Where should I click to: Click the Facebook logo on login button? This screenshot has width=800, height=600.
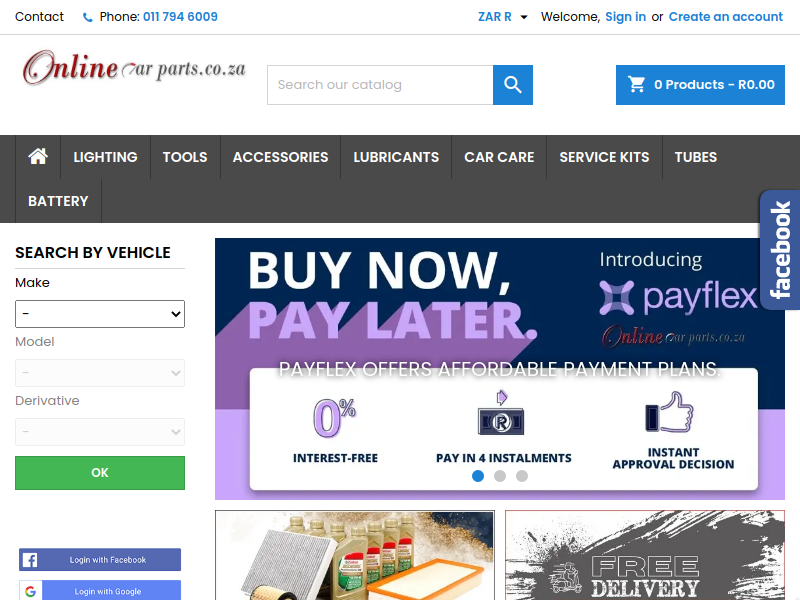coord(30,560)
